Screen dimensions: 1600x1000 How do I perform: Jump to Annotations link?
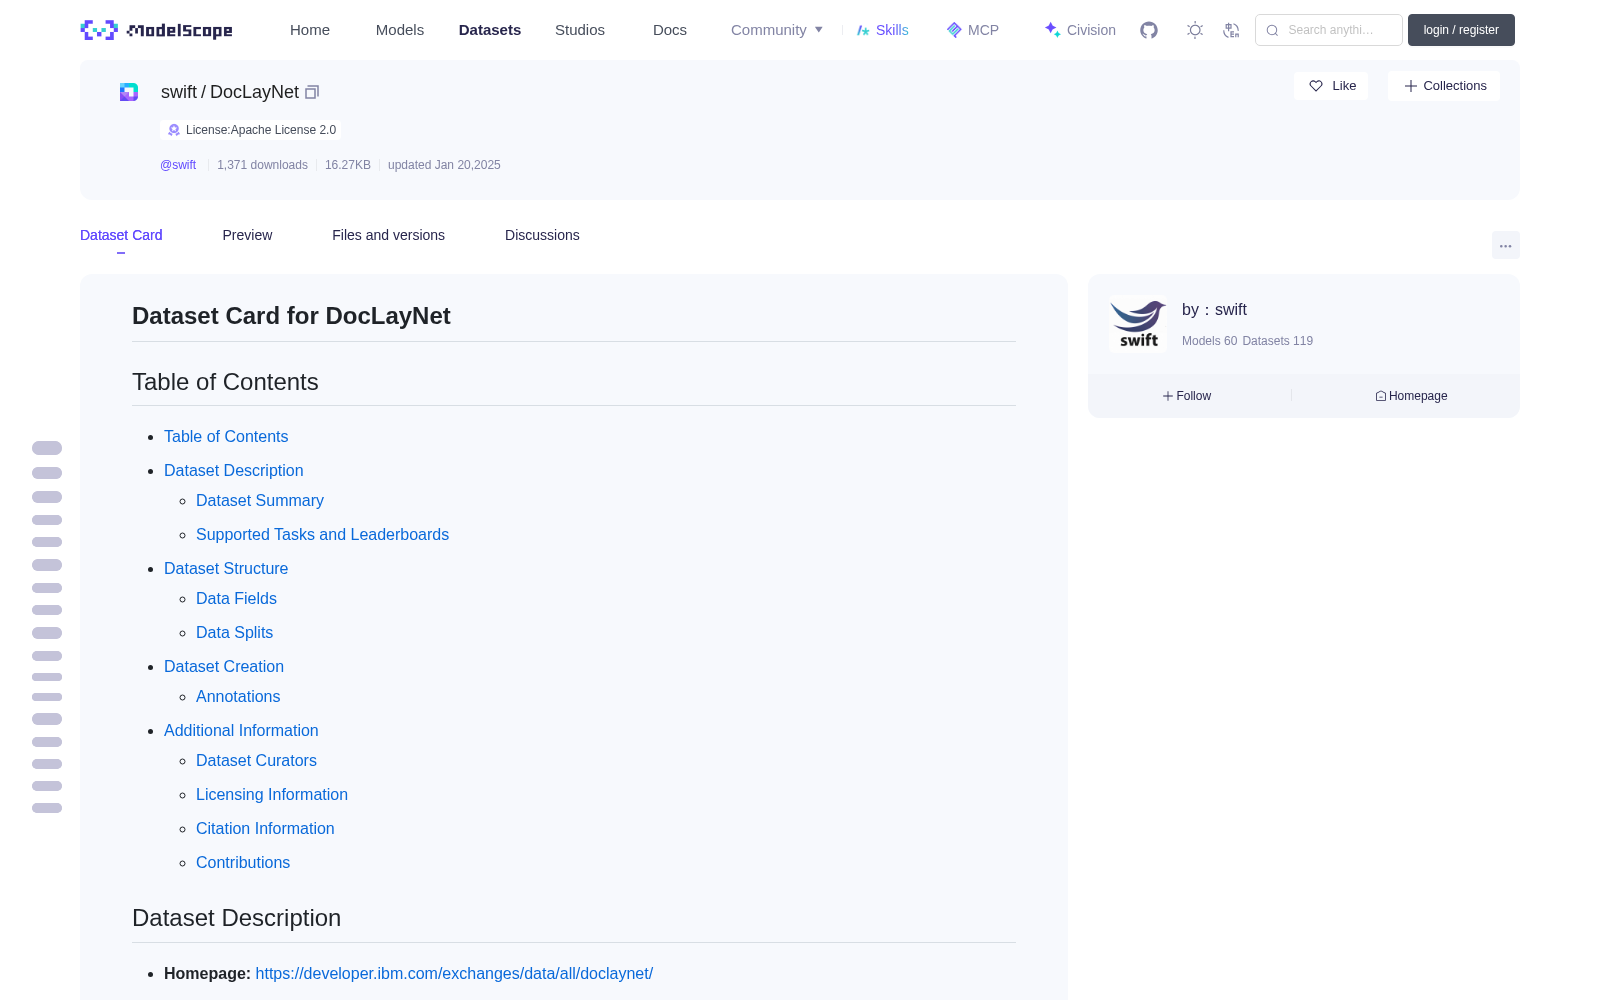pos(238,696)
